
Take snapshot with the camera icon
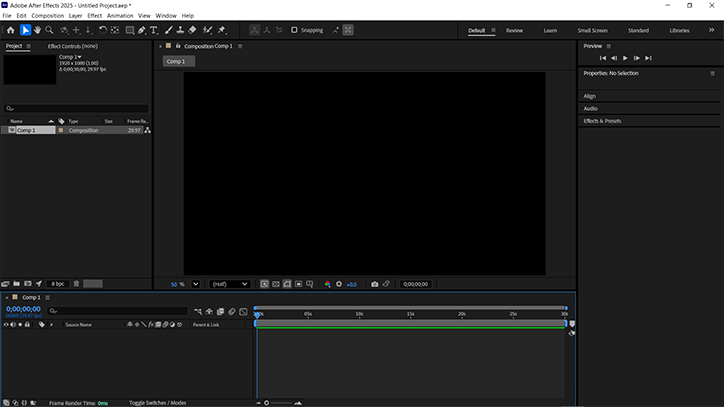point(375,284)
